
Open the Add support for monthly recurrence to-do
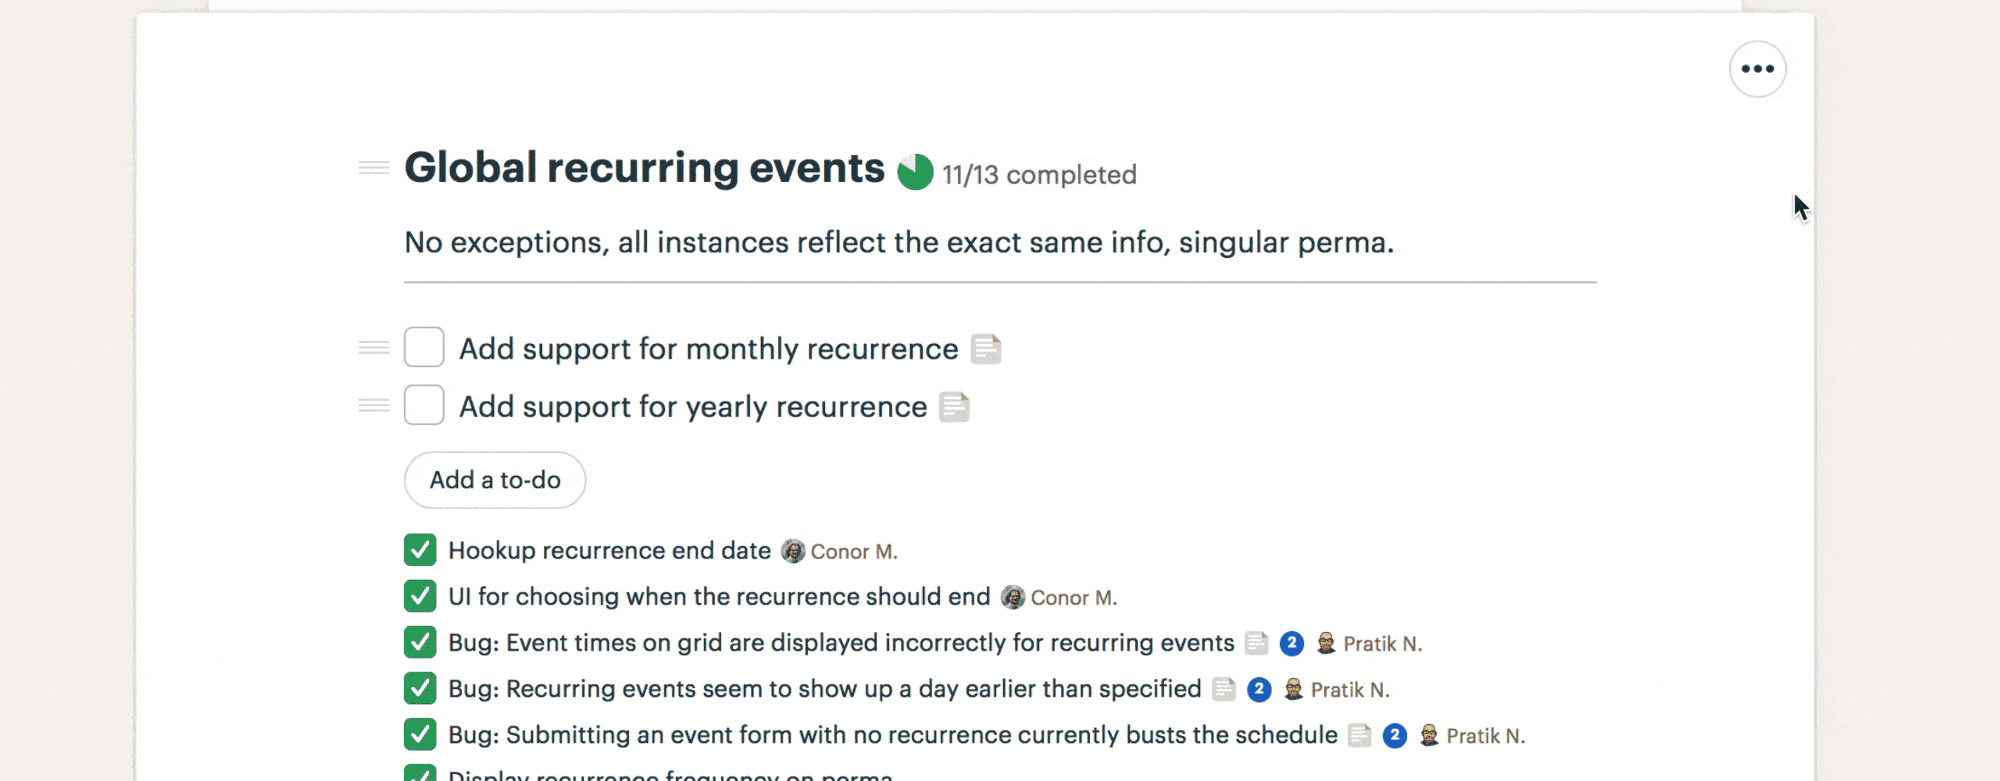pos(708,349)
